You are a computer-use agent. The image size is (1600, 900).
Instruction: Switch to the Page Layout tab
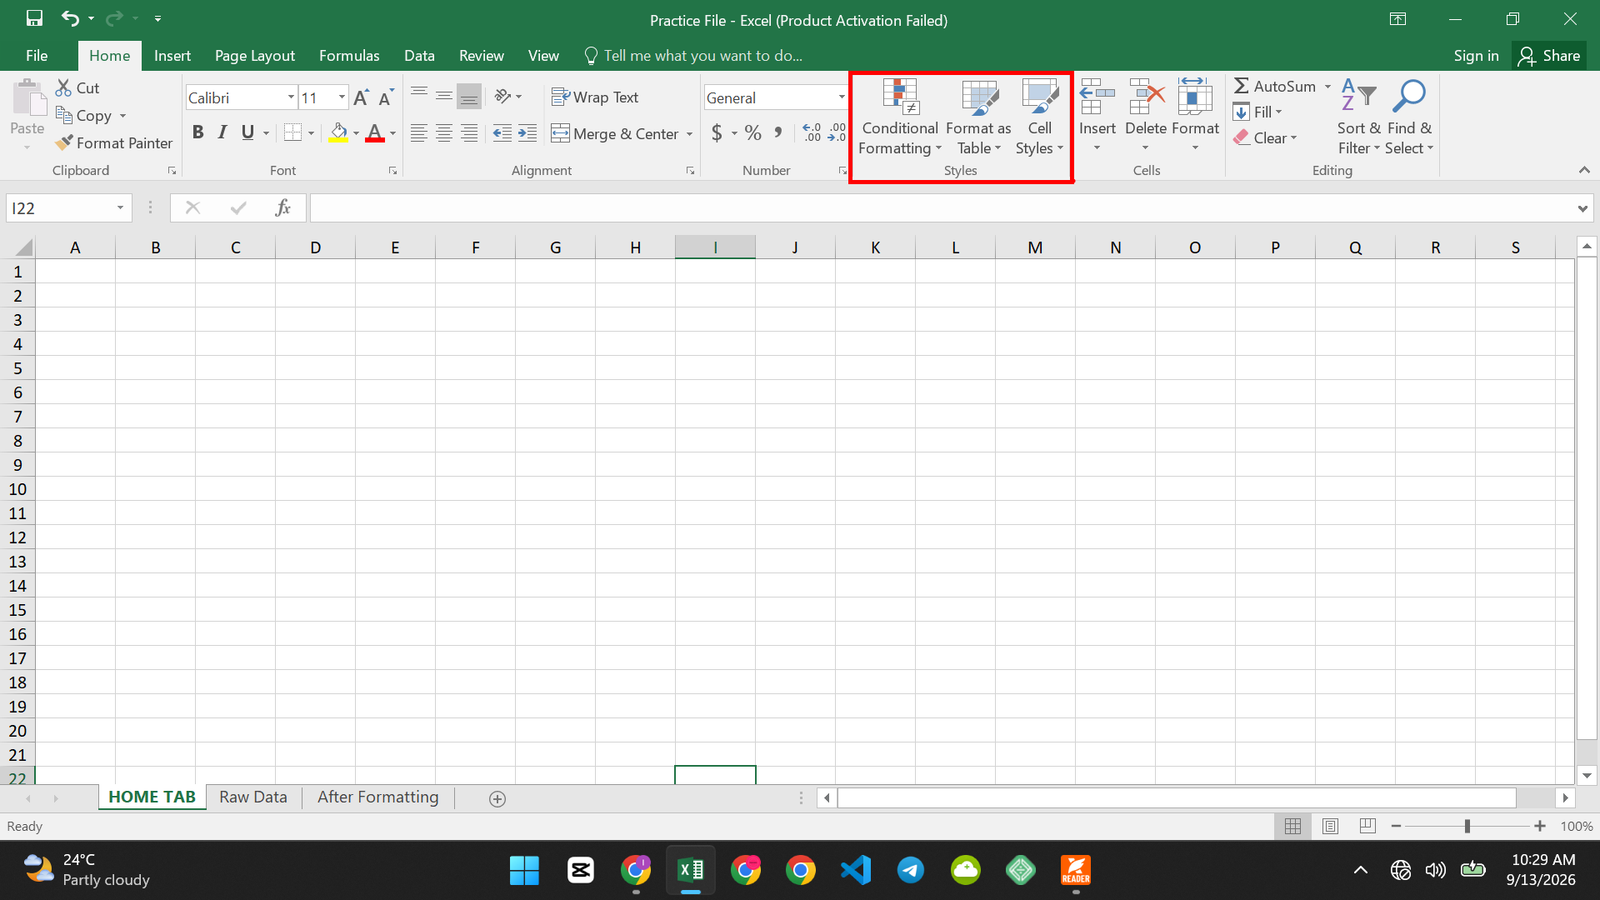coord(255,56)
